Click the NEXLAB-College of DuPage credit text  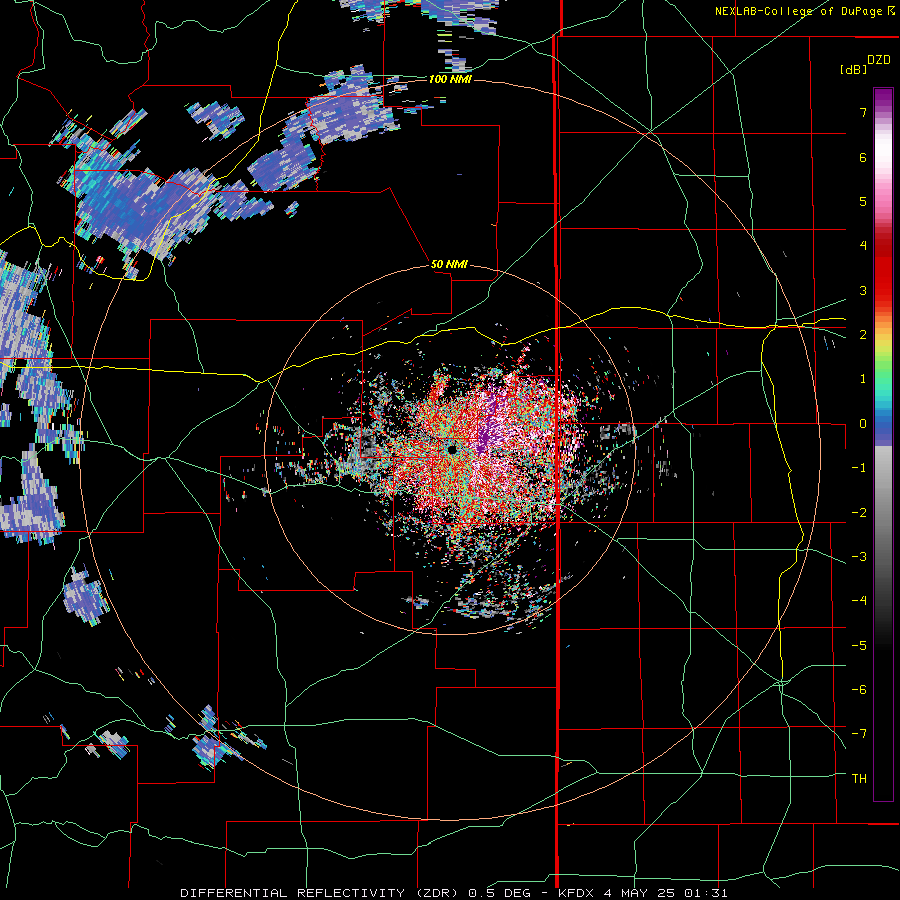tap(801, 11)
